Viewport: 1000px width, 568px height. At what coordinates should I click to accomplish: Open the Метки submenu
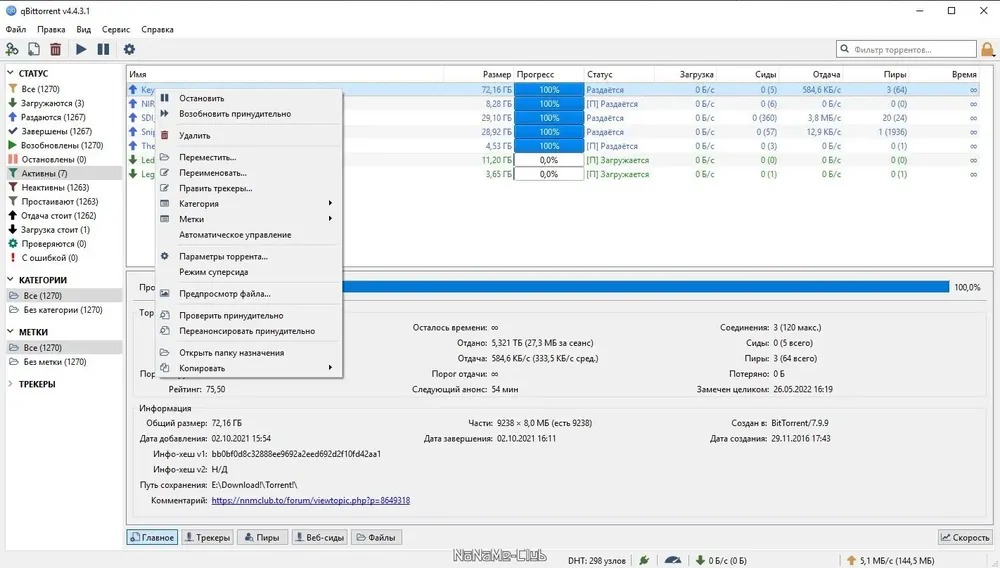tap(249, 219)
